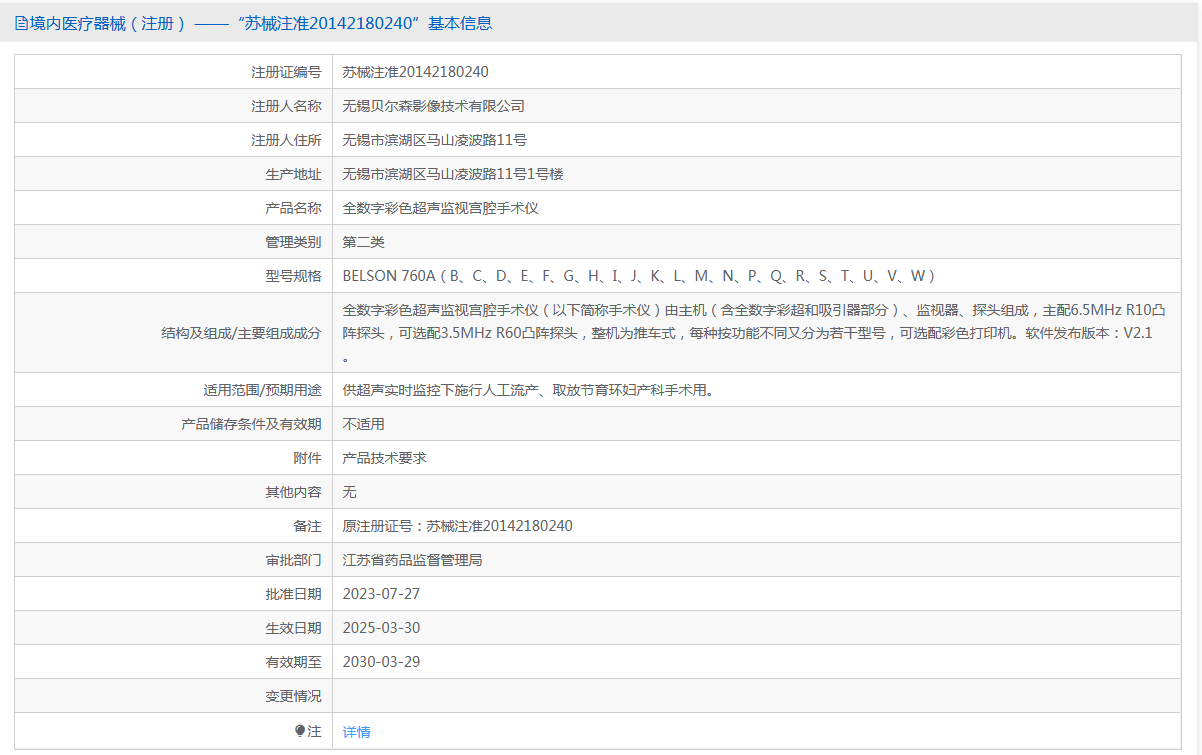This screenshot has width=1202, height=755.
Task: Click storage conditions value 不适用
Action: coord(363,424)
